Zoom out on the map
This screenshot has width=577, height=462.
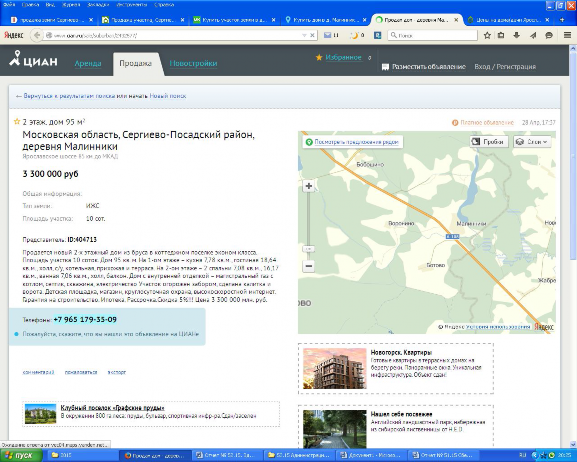pos(309,266)
